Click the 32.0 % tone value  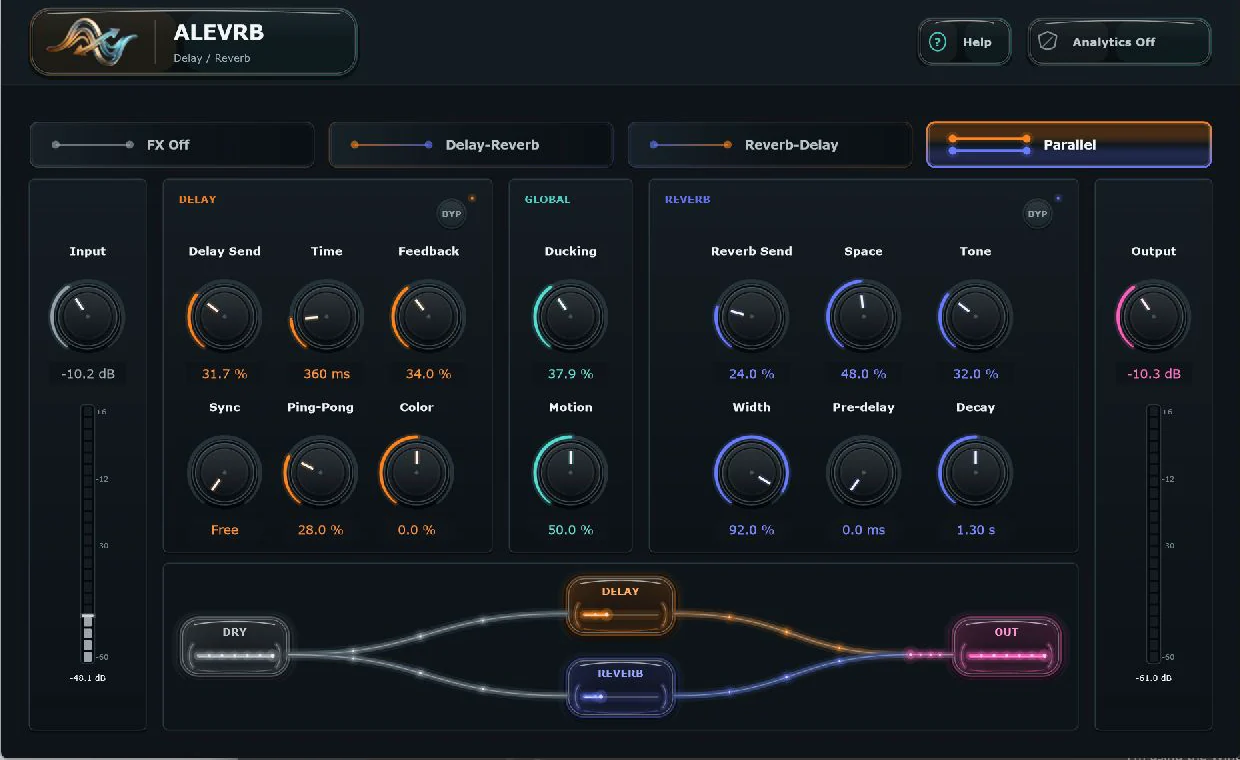click(975, 374)
